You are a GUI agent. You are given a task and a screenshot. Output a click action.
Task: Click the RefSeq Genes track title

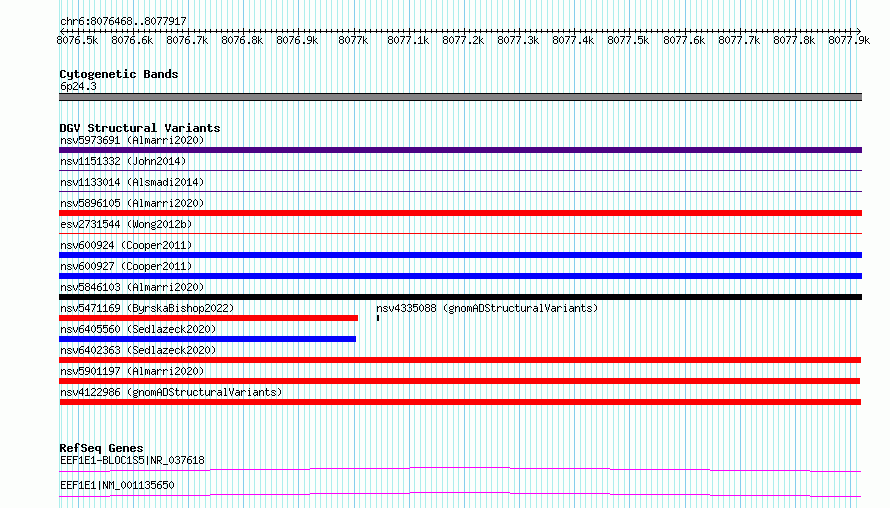tap(101, 448)
